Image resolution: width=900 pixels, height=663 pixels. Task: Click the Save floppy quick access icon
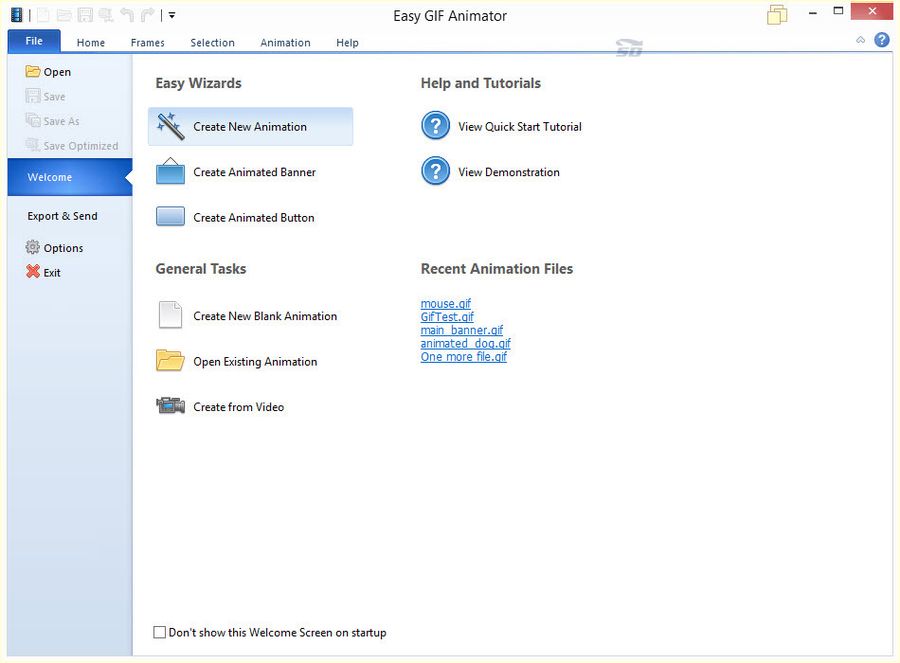85,15
